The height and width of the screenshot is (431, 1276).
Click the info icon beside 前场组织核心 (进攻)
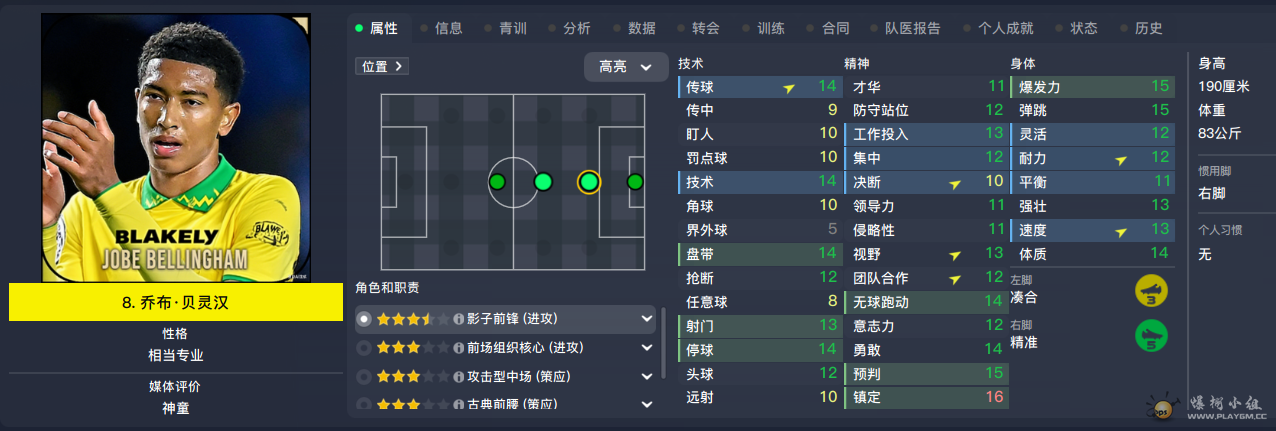459,348
